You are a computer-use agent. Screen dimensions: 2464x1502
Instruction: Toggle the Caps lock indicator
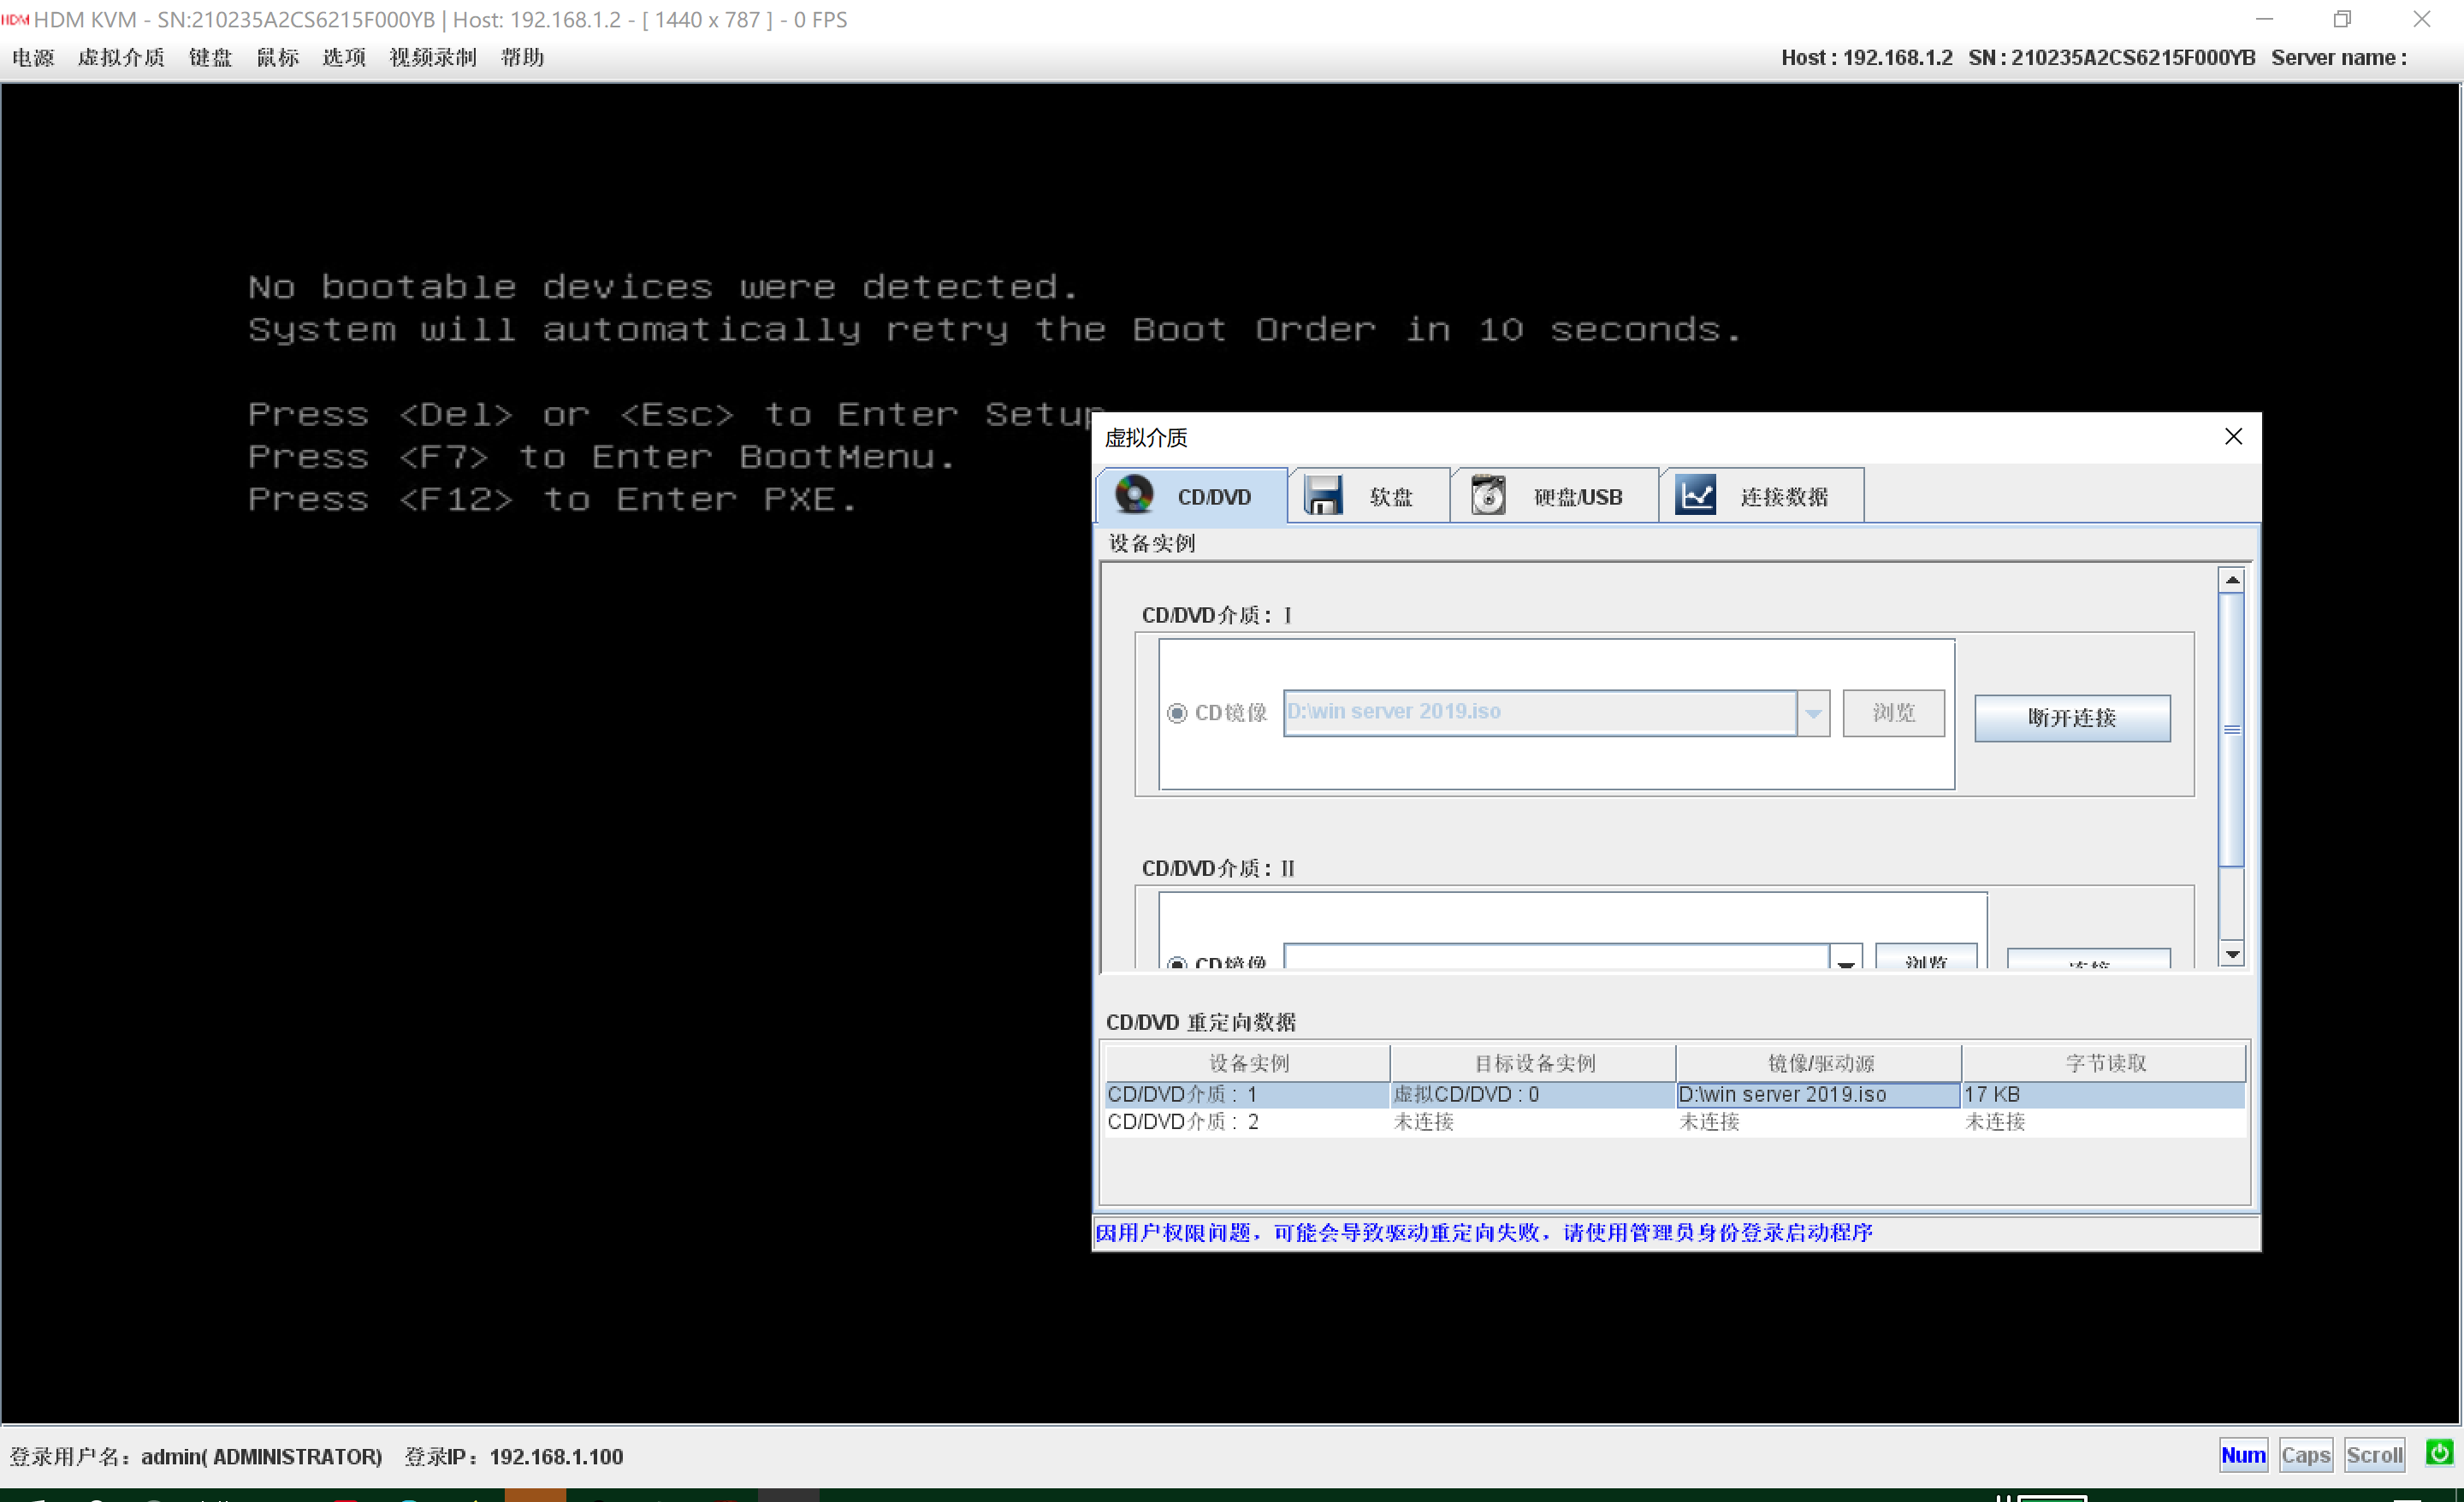(x=2305, y=1455)
